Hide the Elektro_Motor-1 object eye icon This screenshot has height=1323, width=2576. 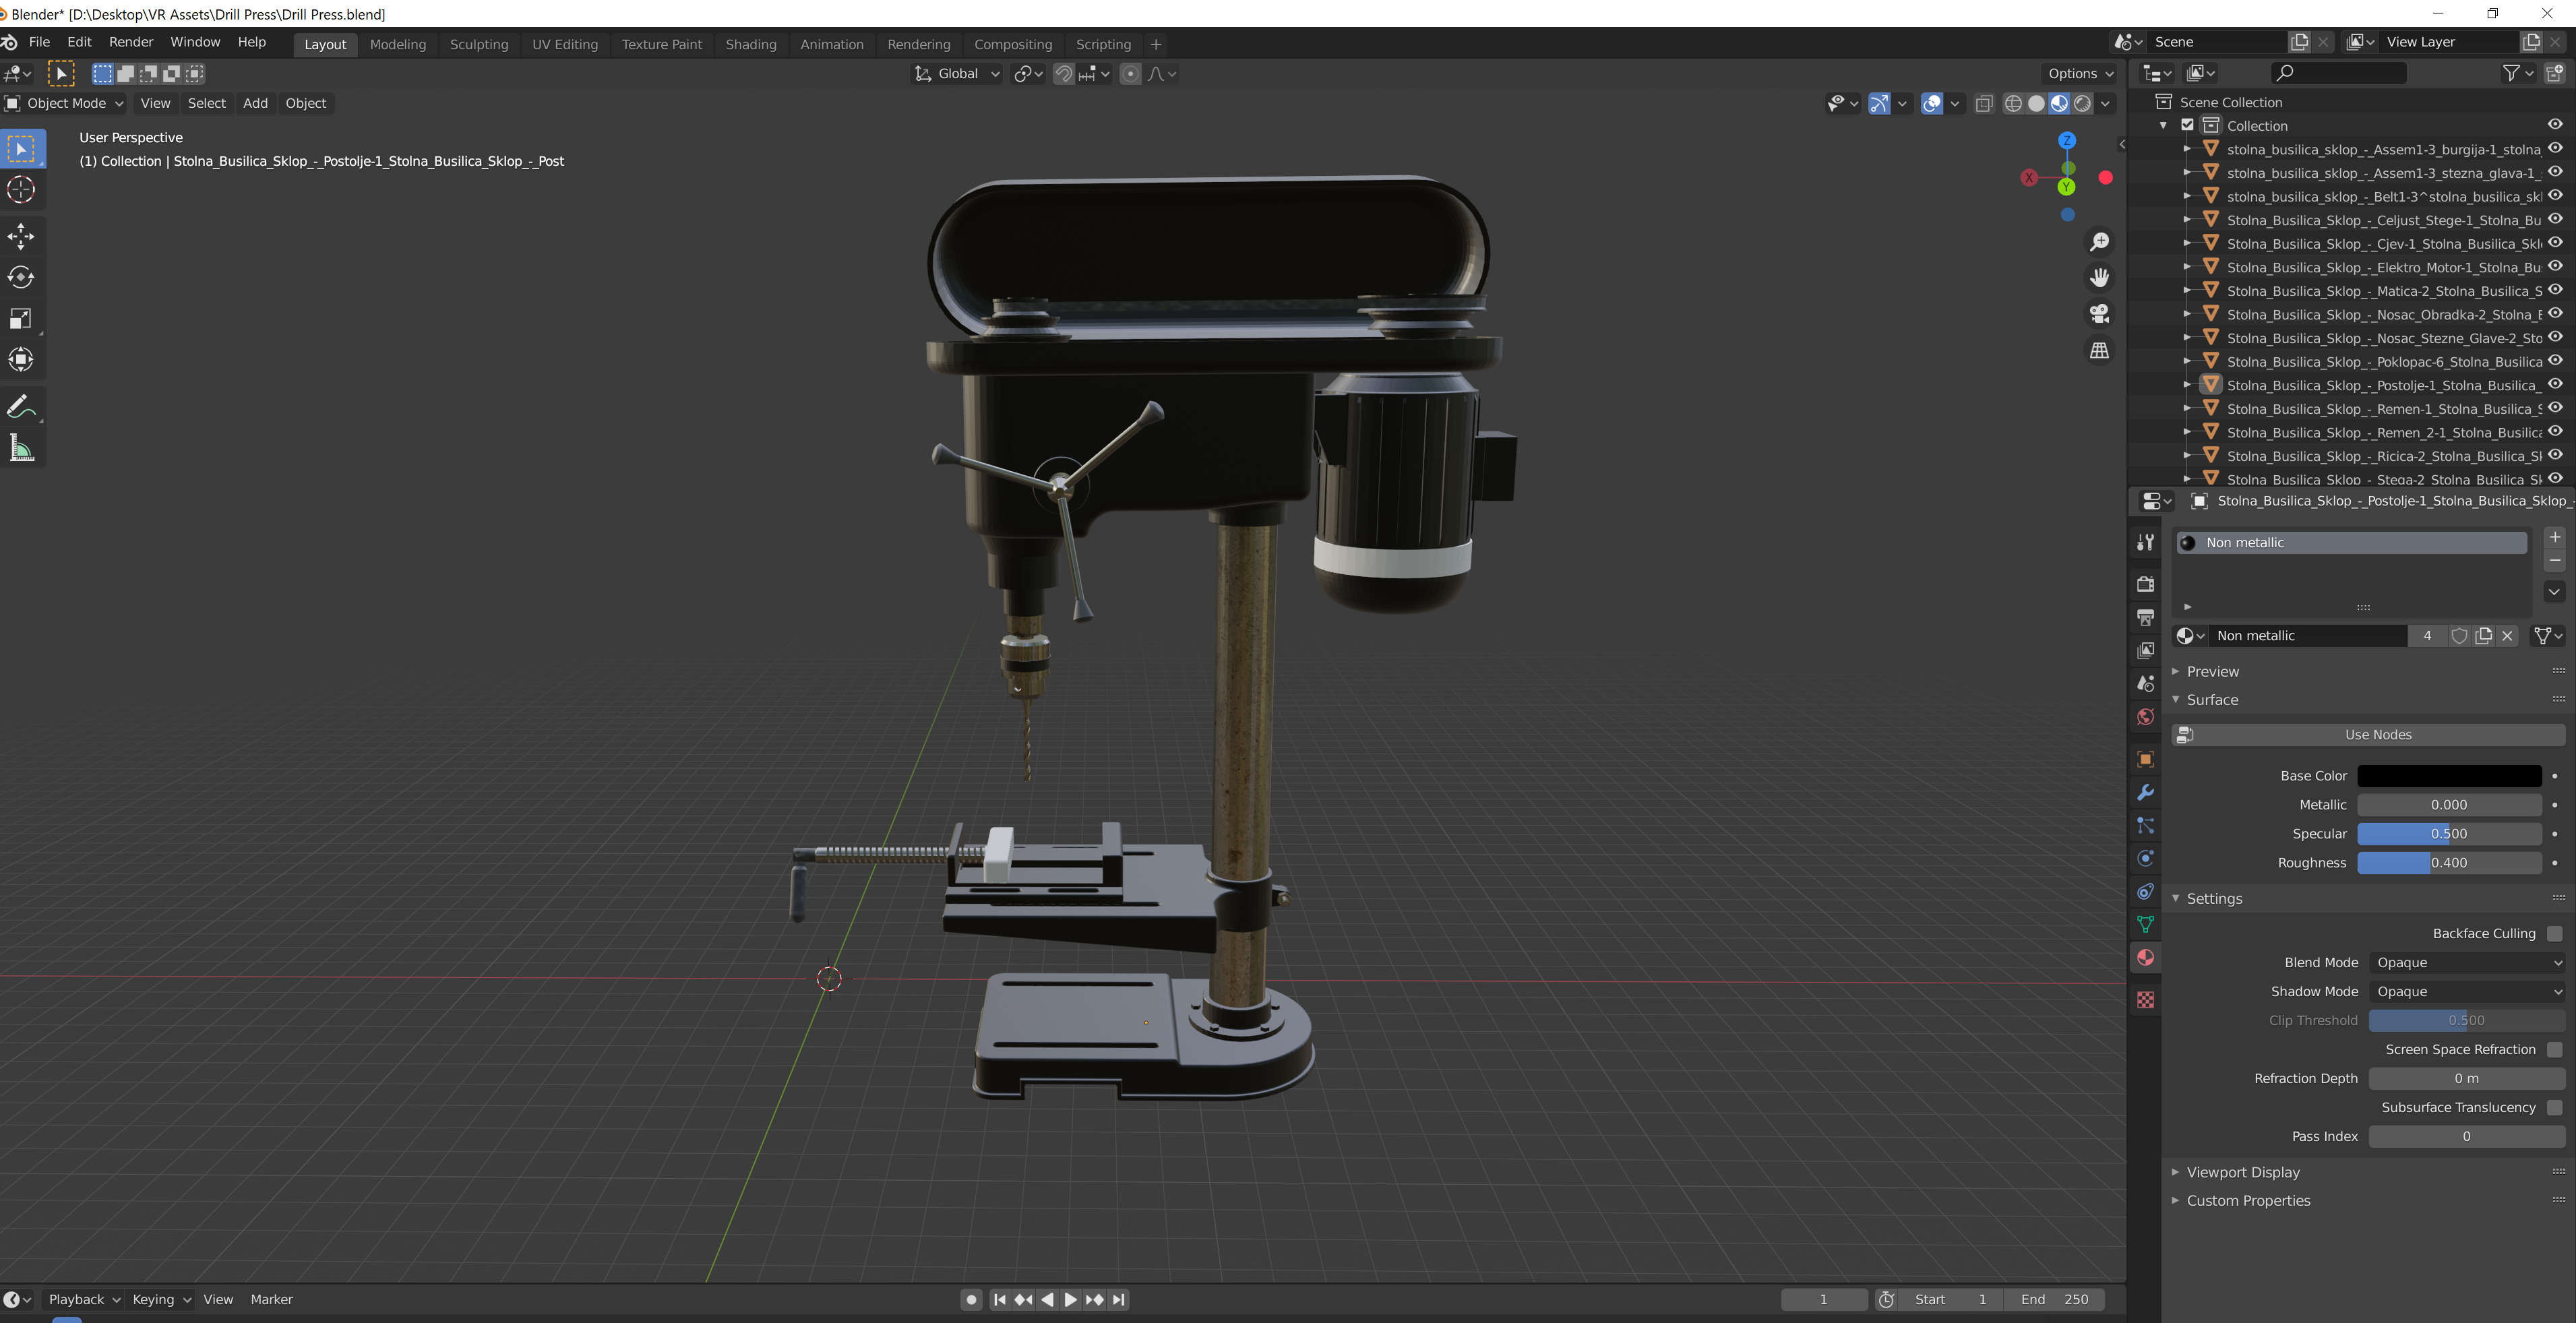coord(2554,267)
